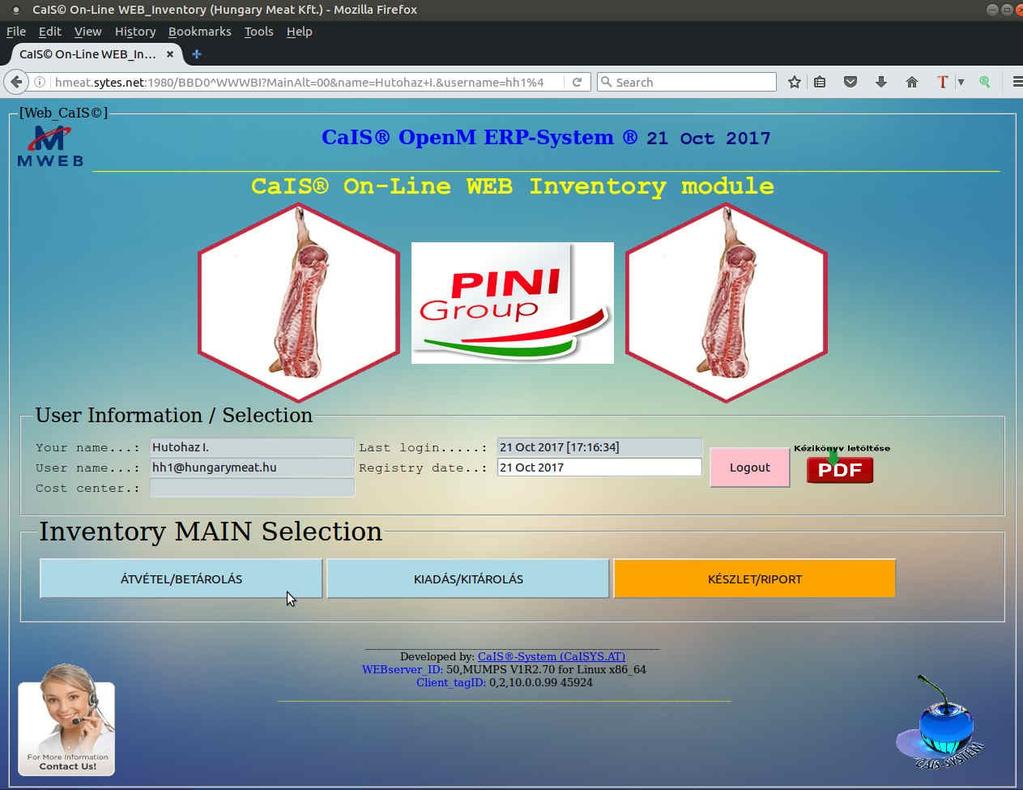Select the CaIS On-Line WEB_In... browser tab
1023x790 pixels.
tap(88, 54)
